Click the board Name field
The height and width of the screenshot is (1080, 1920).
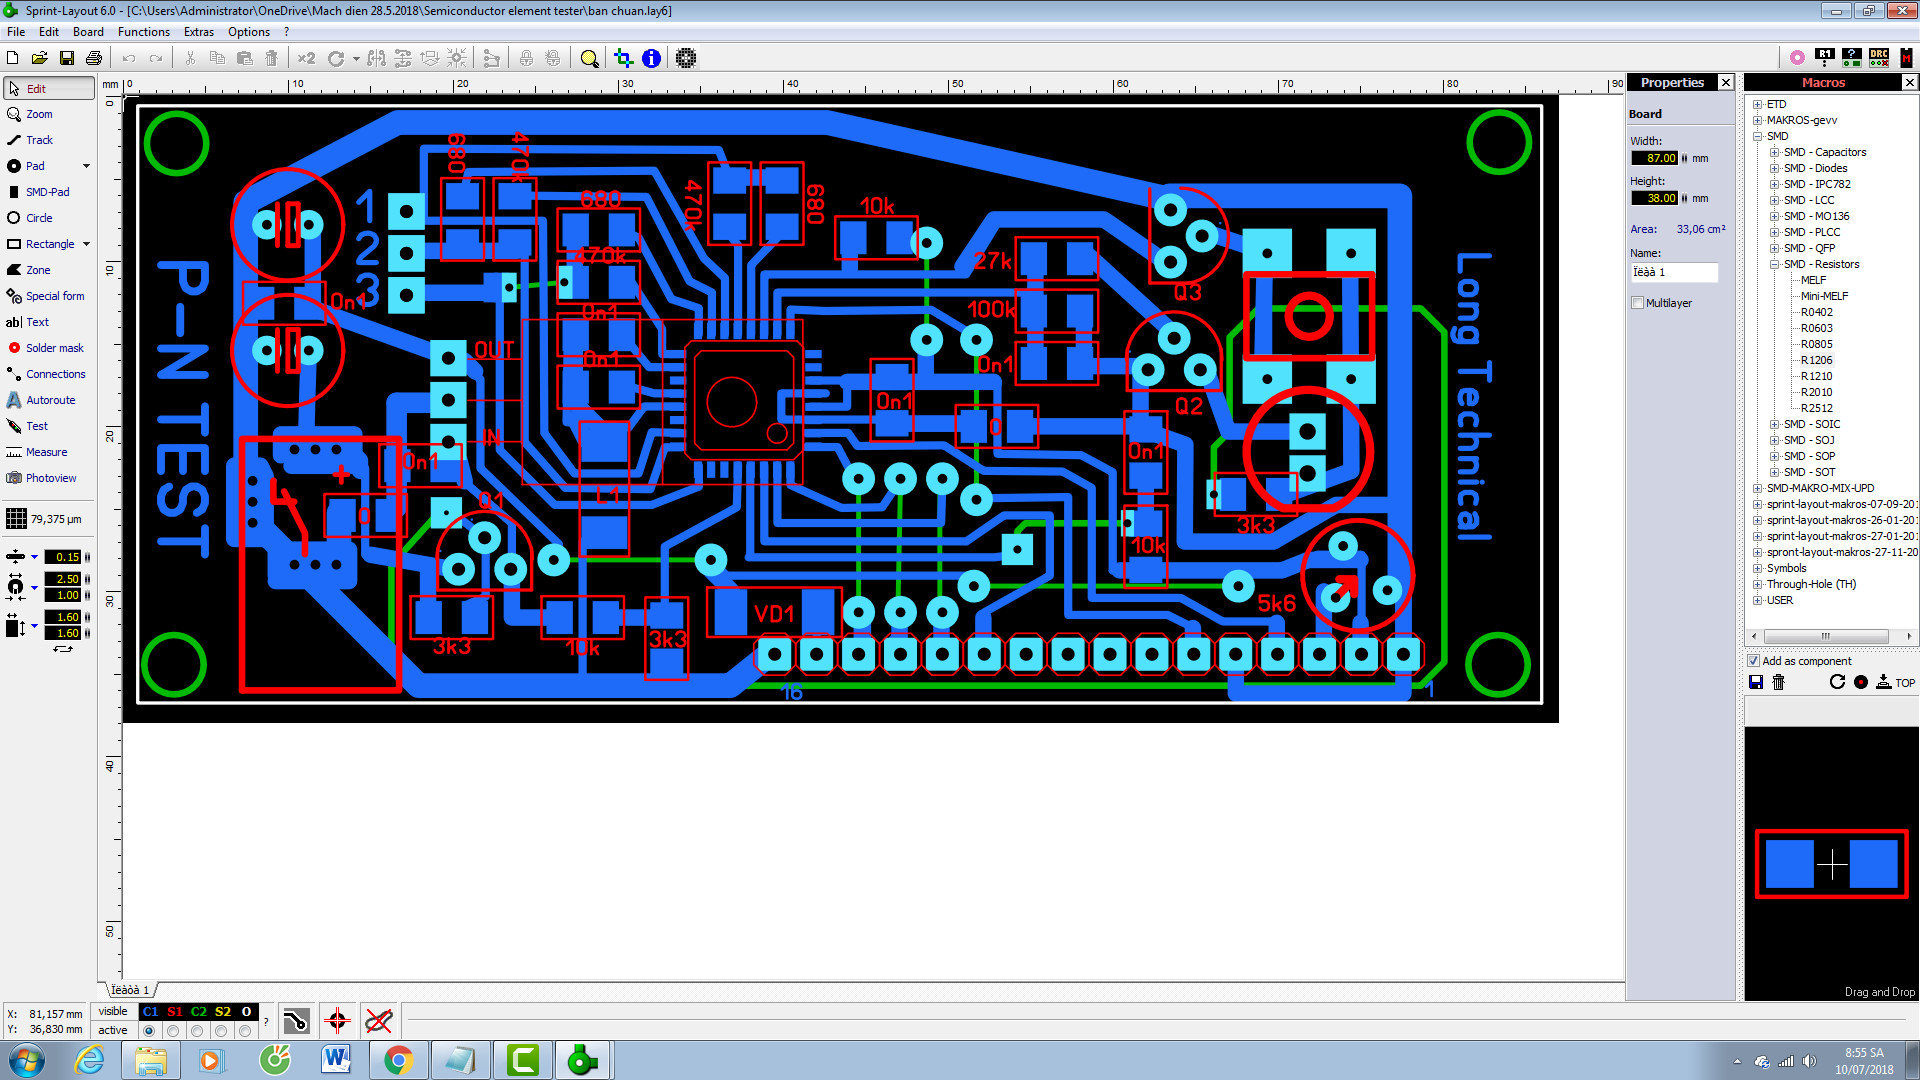click(x=1674, y=272)
